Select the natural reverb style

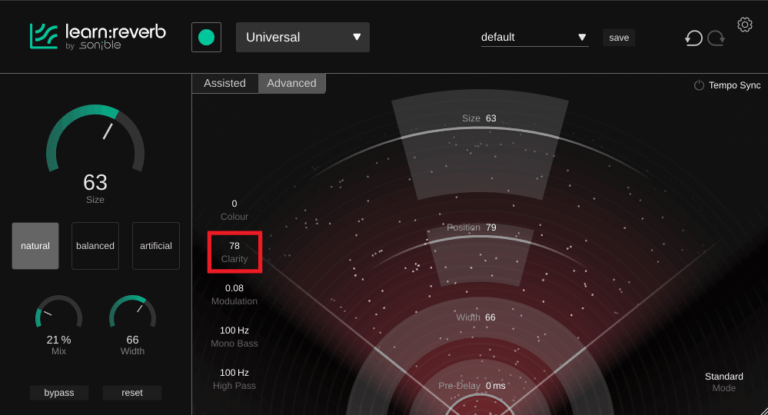coord(35,246)
